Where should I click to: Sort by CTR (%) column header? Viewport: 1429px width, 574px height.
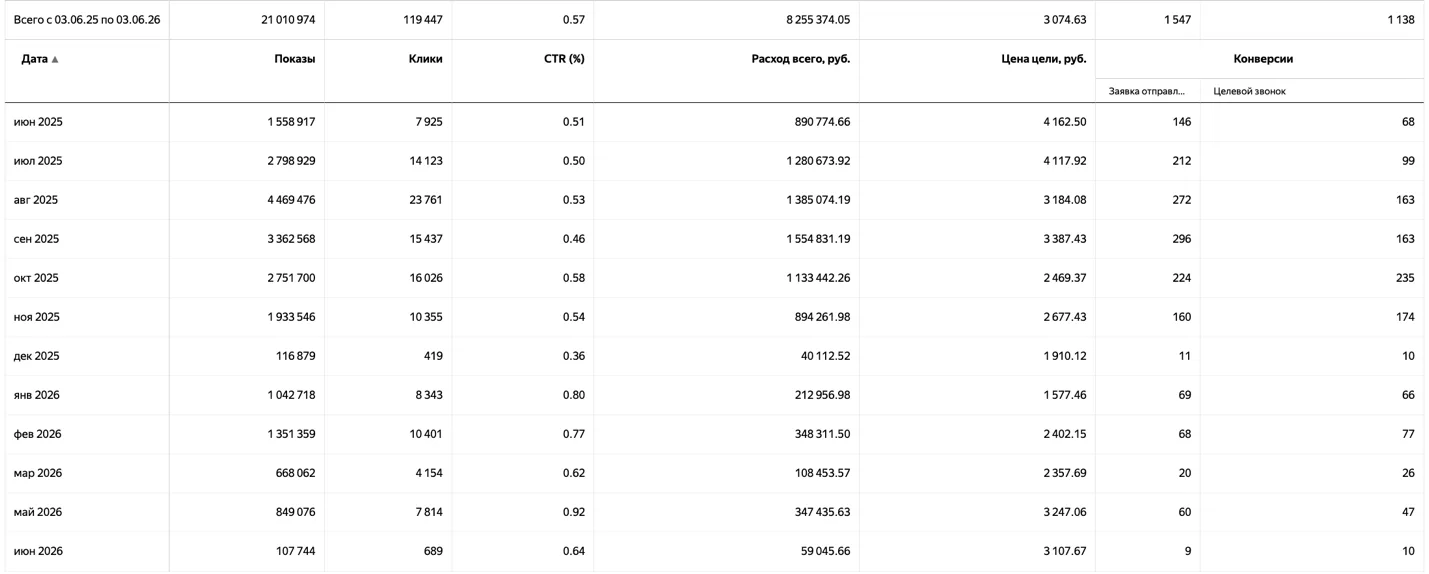(x=564, y=59)
